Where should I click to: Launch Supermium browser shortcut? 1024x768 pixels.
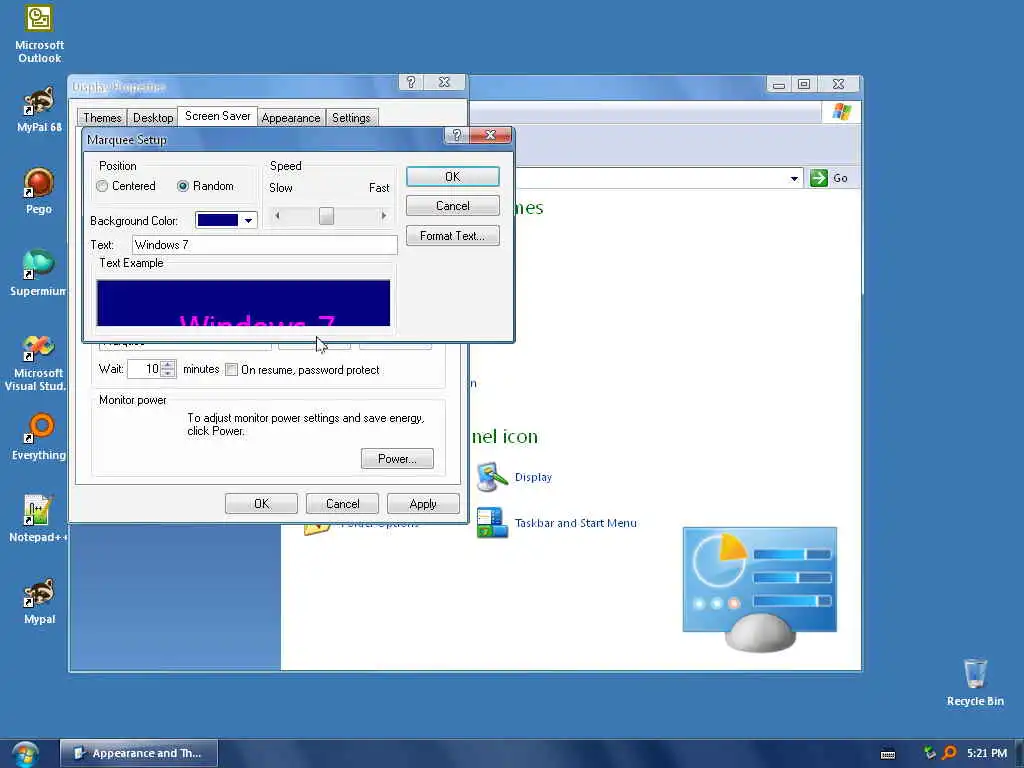(x=39, y=264)
